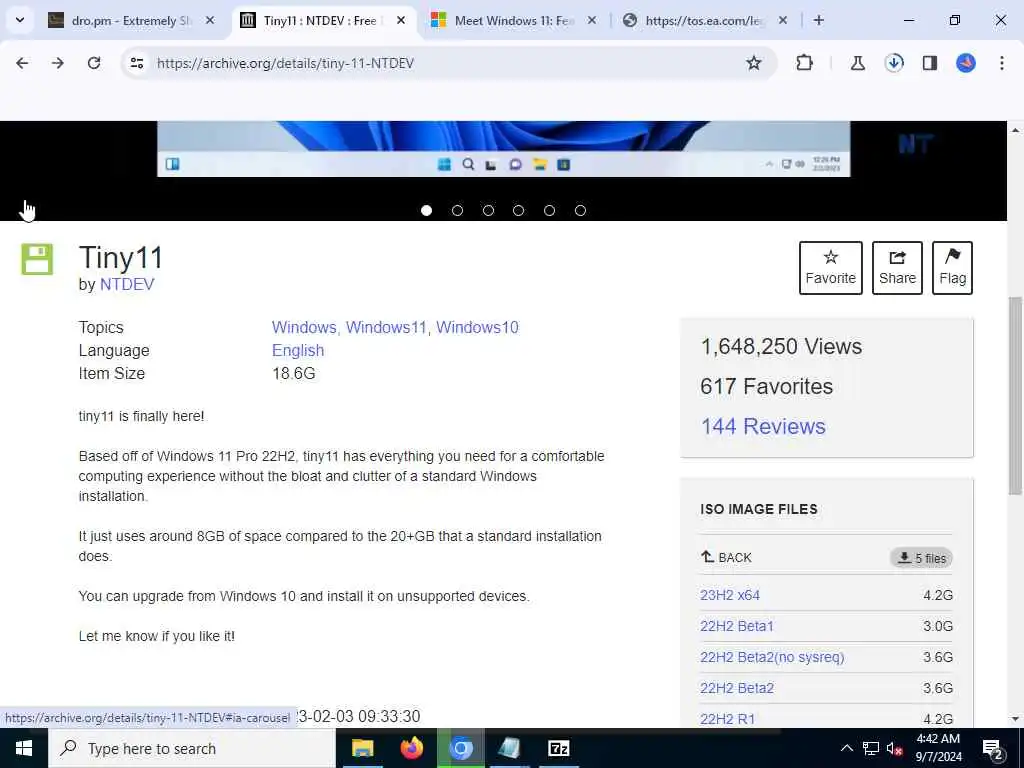Open the notepad-style app in the taskbar

point(509,748)
